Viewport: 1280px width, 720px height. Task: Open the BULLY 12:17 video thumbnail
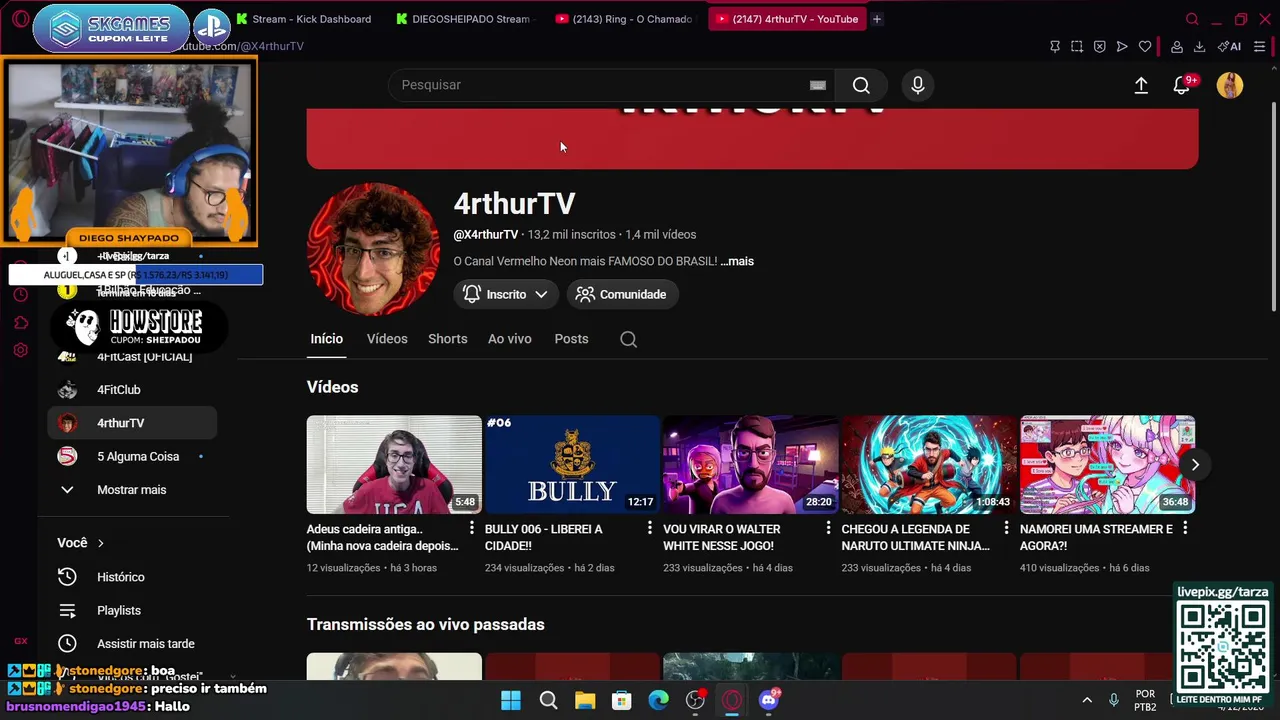coord(572,464)
